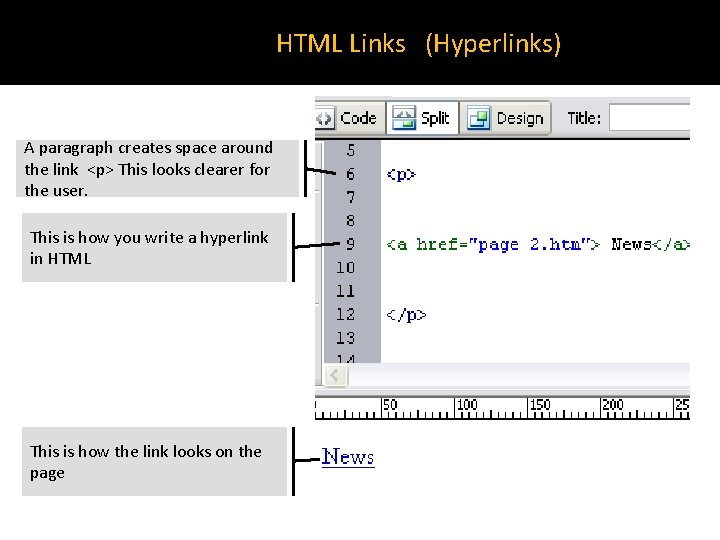Switch to Design view
Screen dimensions: 720x540
click(506, 118)
